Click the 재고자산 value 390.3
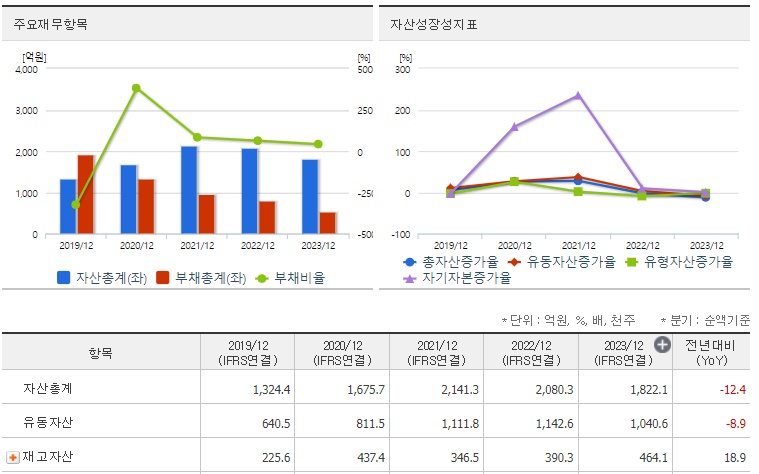 point(559,457)
